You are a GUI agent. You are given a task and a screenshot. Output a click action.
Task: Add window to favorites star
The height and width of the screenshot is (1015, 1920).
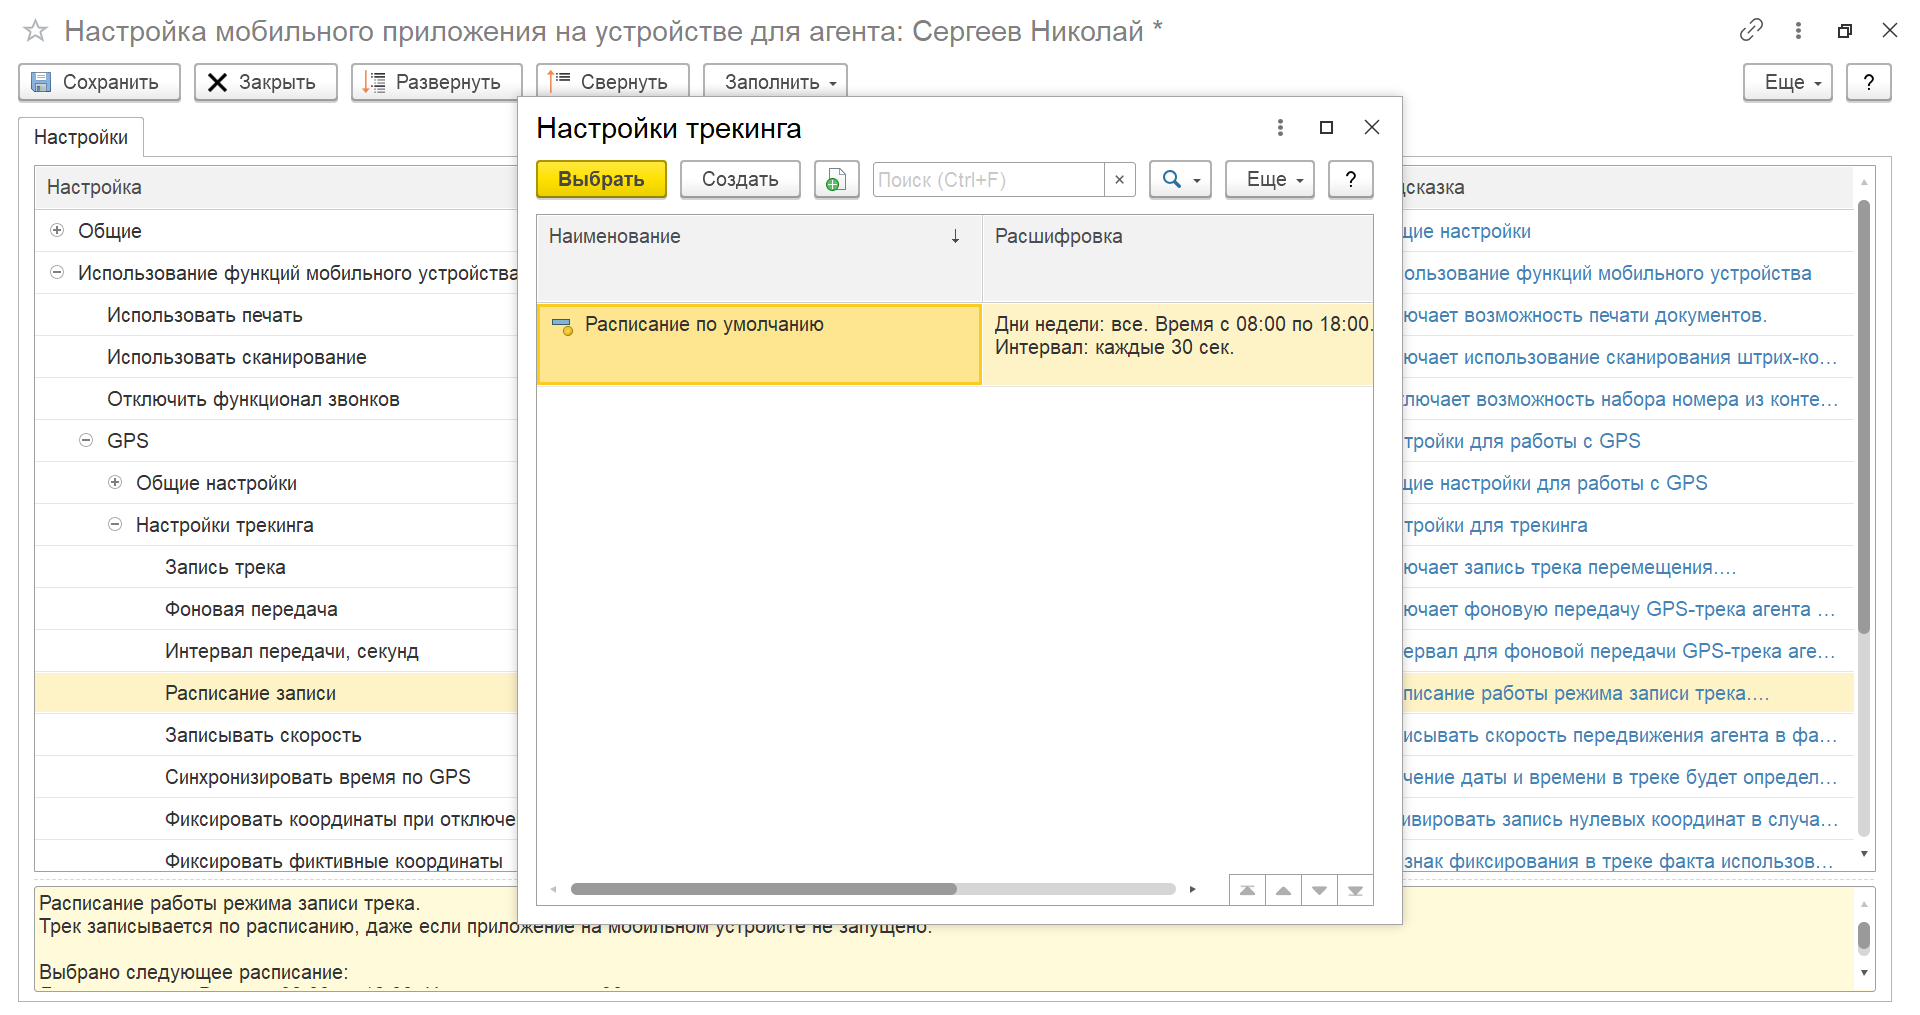click(x=35, y=32)
